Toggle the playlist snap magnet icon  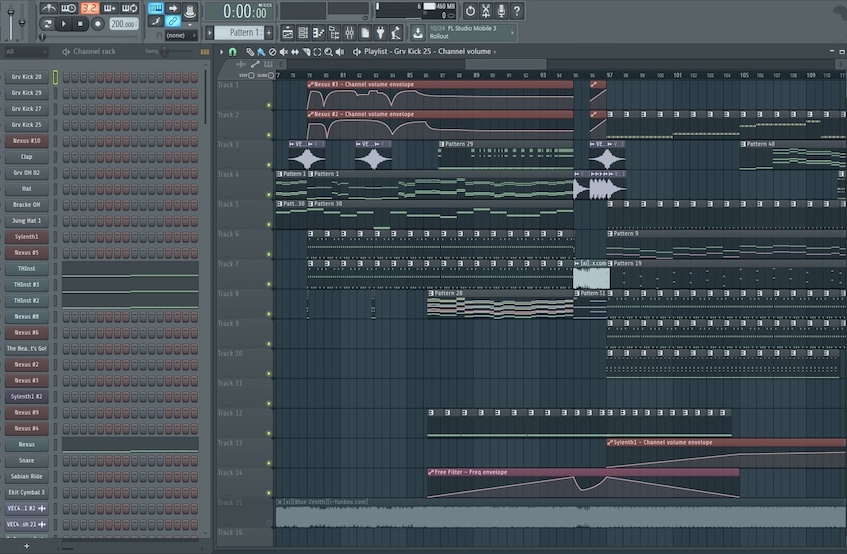coord(233,52)
